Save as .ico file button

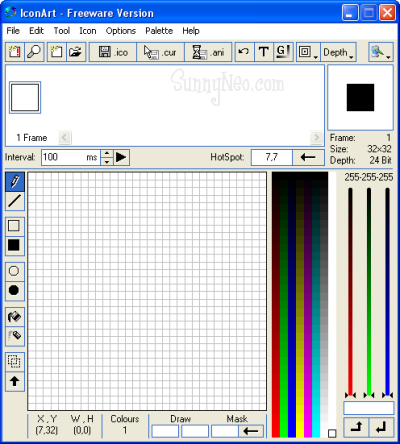113,52
